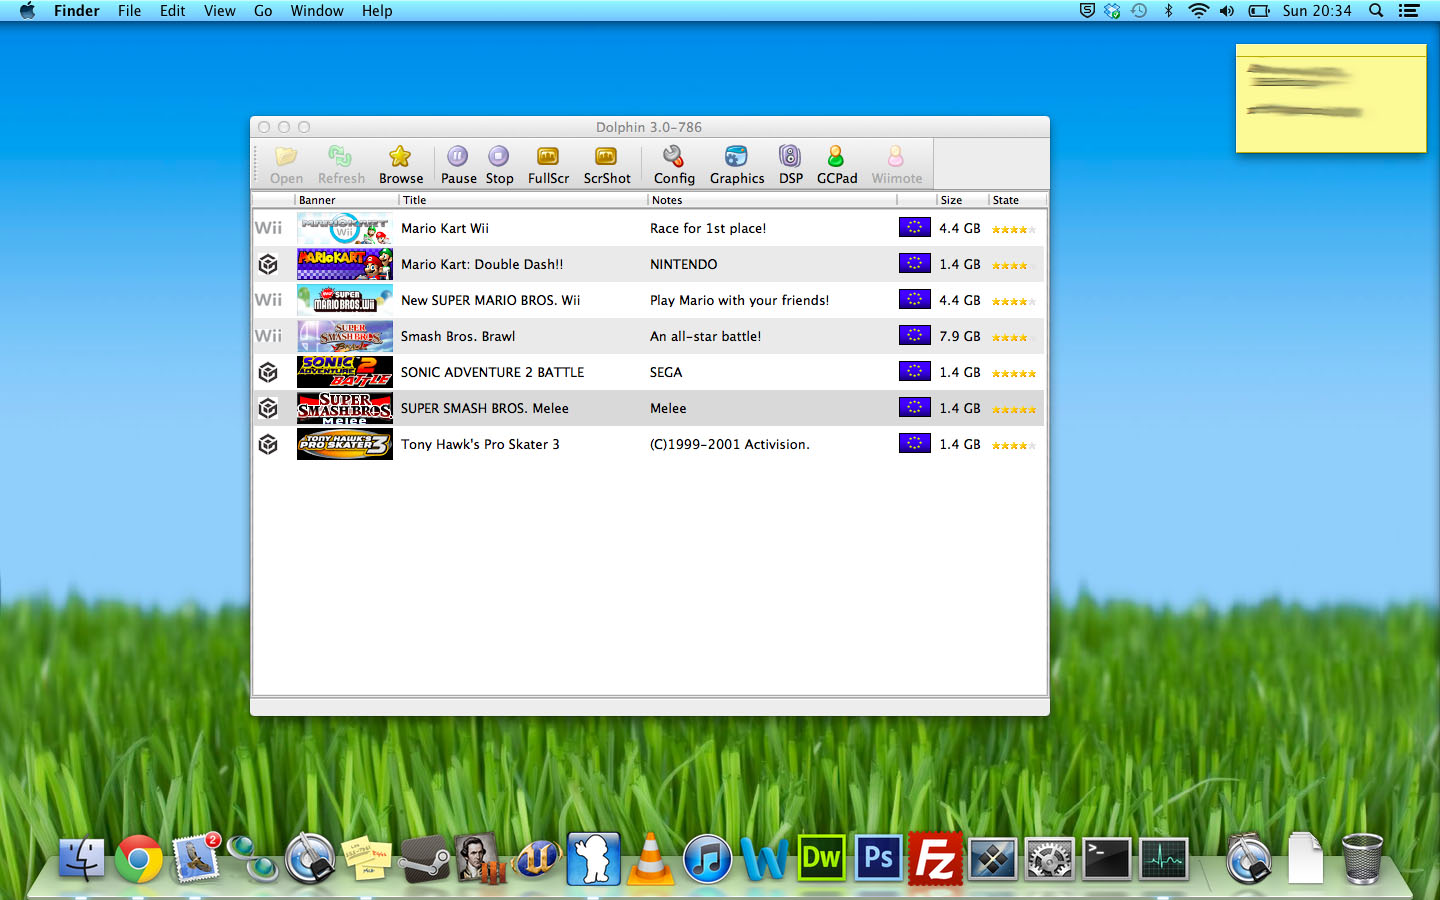Open the Apple menu
This screenshot has width=1440, height=900.
pyautogui.click(x=27, y=11)
